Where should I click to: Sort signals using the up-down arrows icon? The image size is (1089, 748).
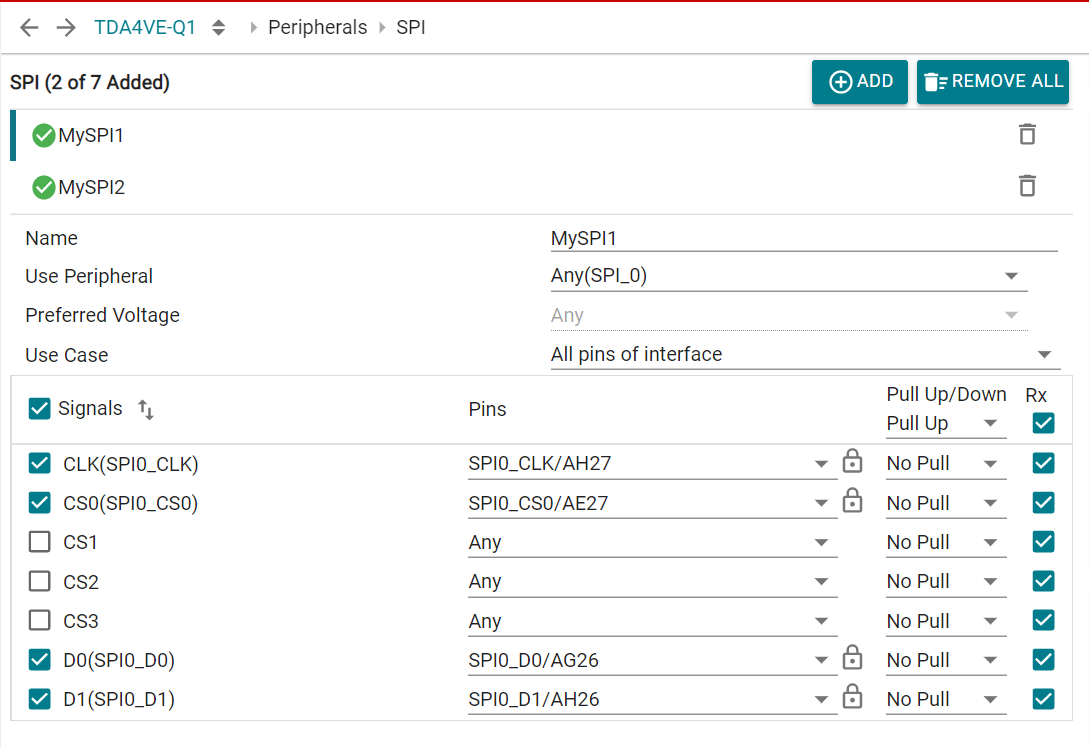click(146, 409)
